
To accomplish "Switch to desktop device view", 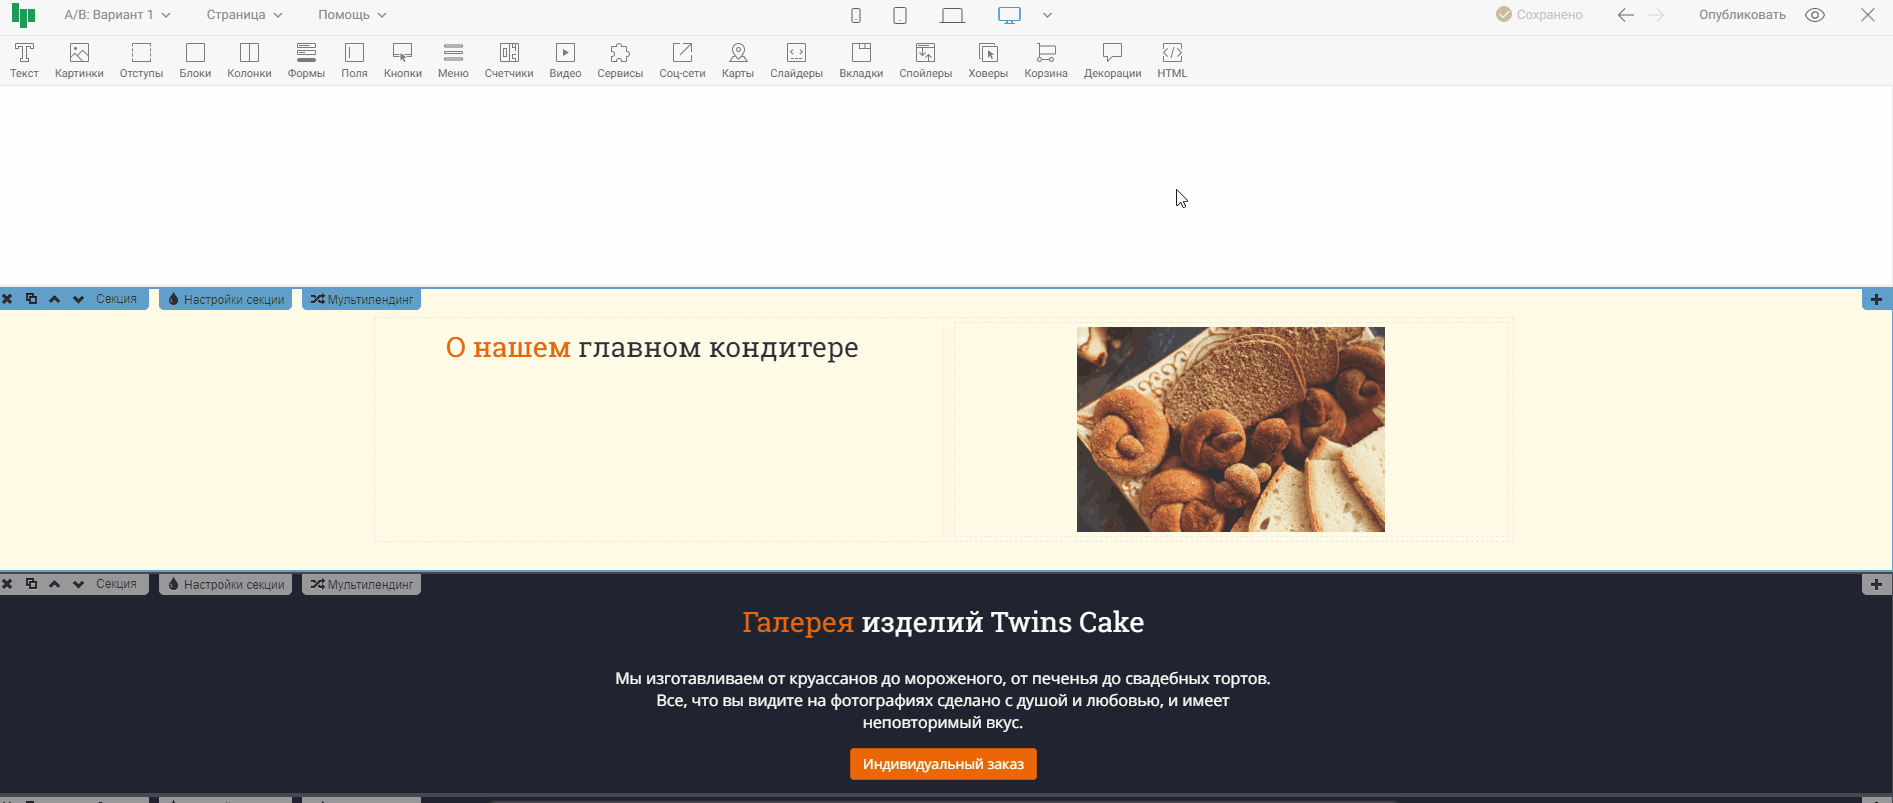I will pos(1009,15).
